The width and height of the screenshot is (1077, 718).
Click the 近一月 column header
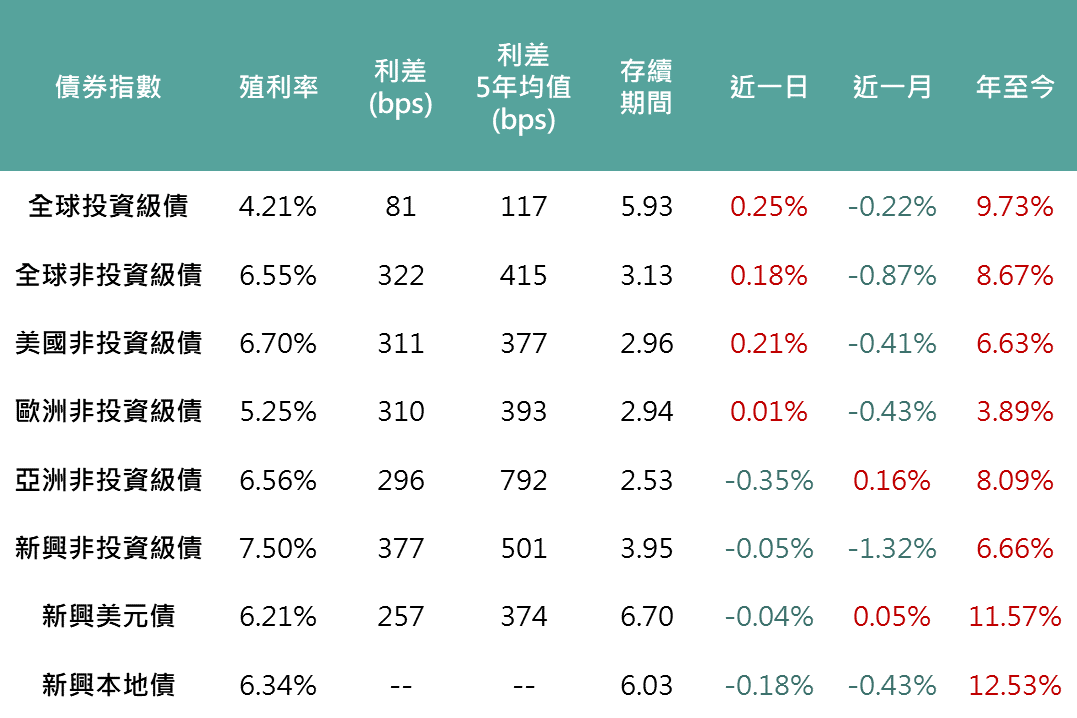(892, 87)
